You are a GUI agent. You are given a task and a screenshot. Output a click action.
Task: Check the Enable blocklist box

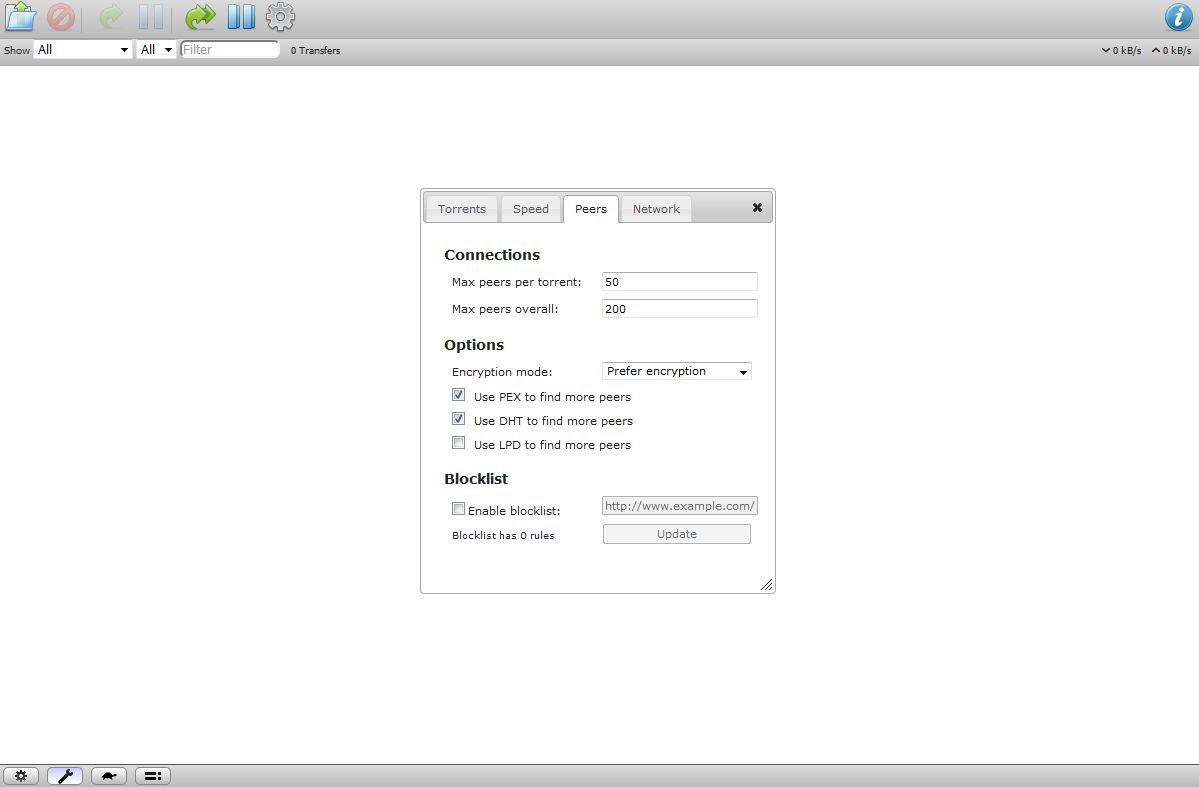coord(458,509)
